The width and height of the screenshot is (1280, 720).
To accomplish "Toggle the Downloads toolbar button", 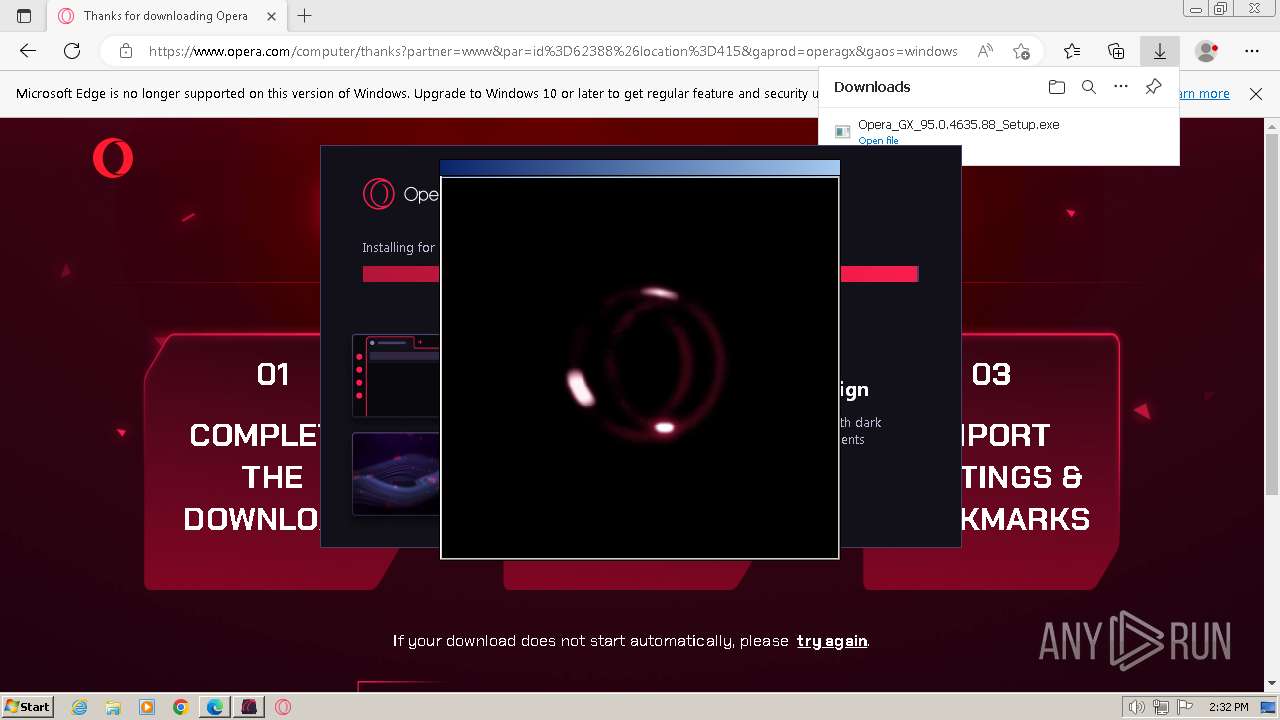I will pos(1160,51).
